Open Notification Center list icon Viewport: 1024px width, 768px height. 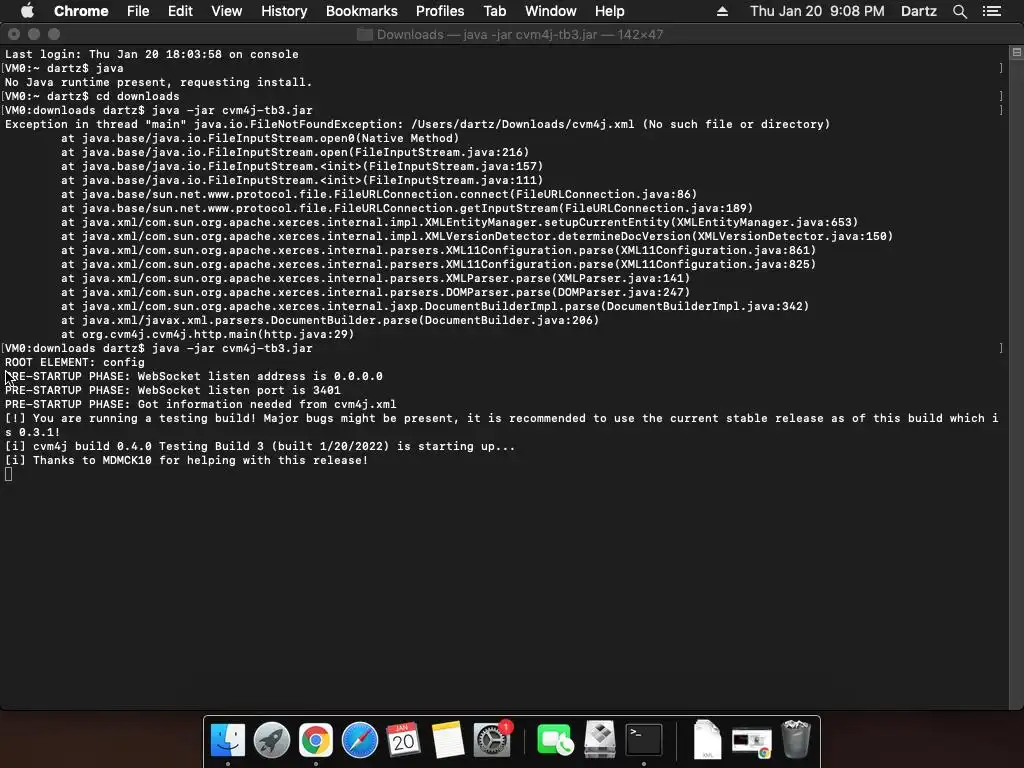click(992, 11)
